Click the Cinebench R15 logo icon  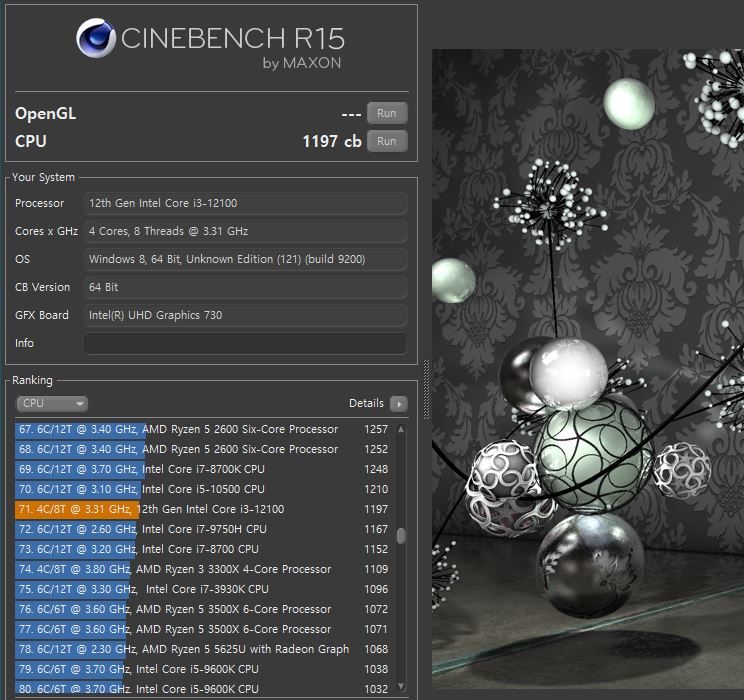pos(96,38)
